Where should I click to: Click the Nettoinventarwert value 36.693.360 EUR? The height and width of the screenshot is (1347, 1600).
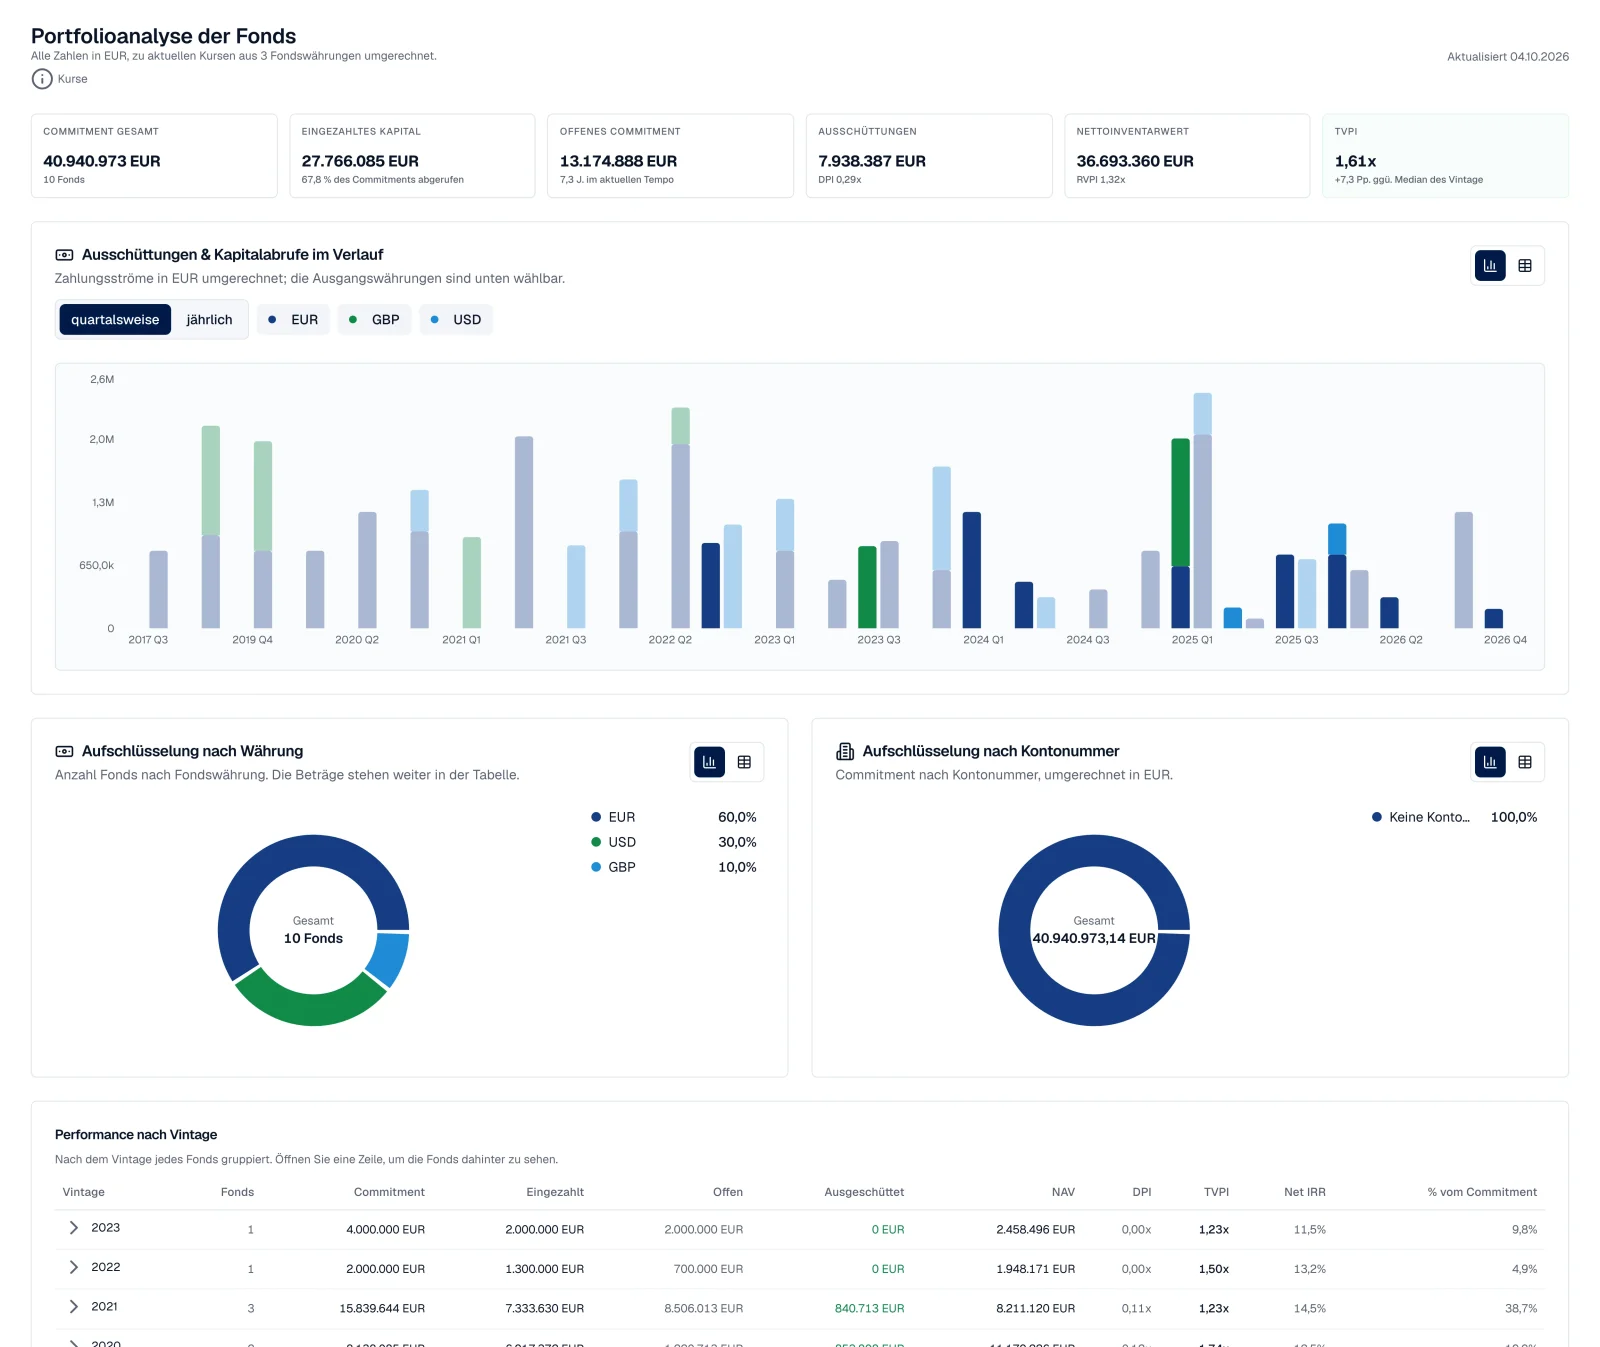click(x=1135, y=161)
